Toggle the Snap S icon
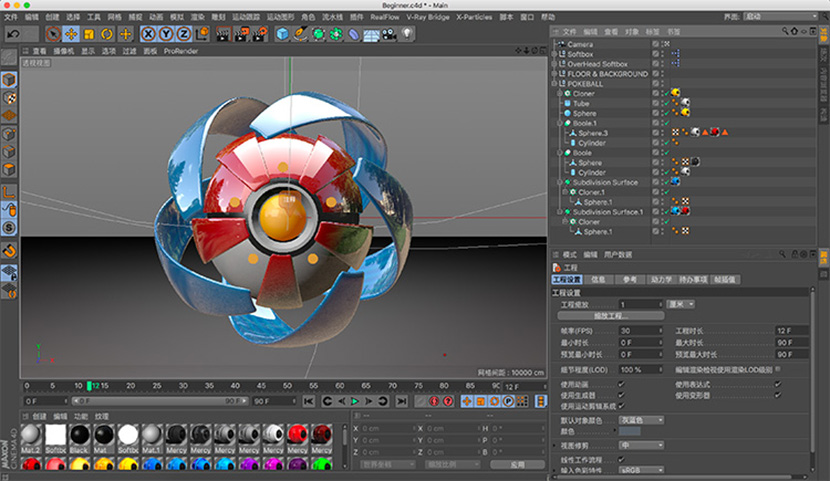The image size is (830, 481). [9, 228]
